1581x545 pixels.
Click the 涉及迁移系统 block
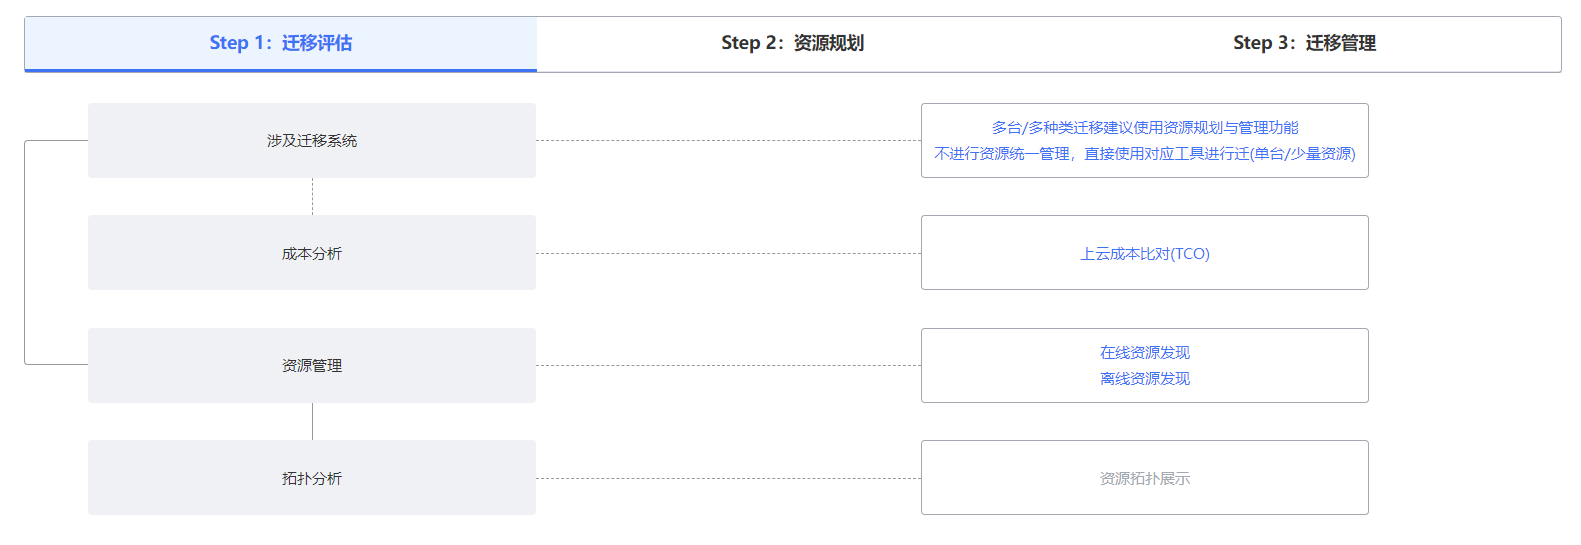pos(312,140)
